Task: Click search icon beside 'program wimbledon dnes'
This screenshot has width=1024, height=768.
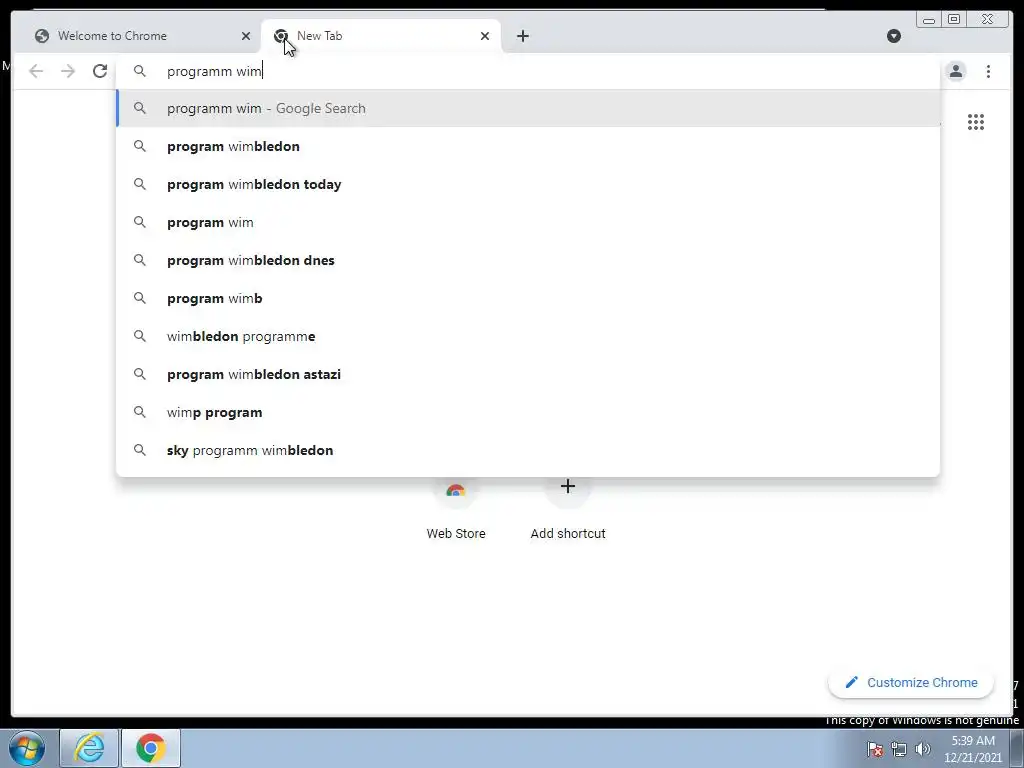Action: click(x=140, y=260)
